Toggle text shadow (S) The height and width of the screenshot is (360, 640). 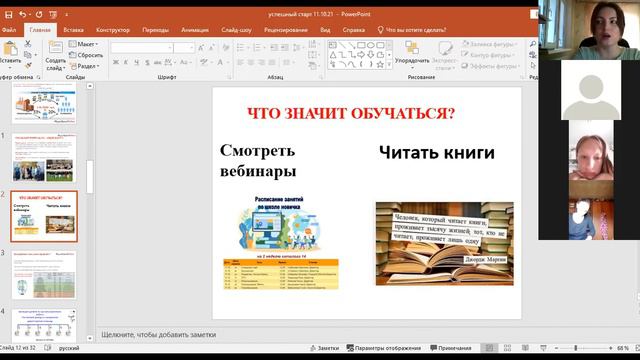(x=147, y=62)
